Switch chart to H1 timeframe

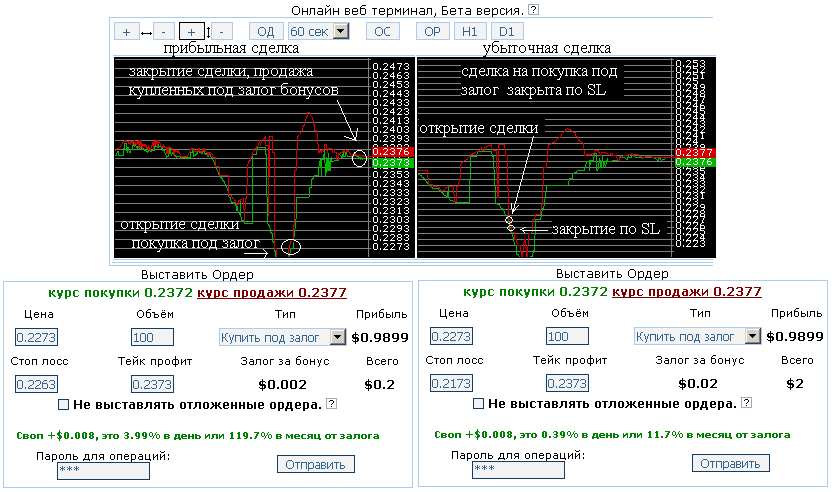tap(470, 32)
